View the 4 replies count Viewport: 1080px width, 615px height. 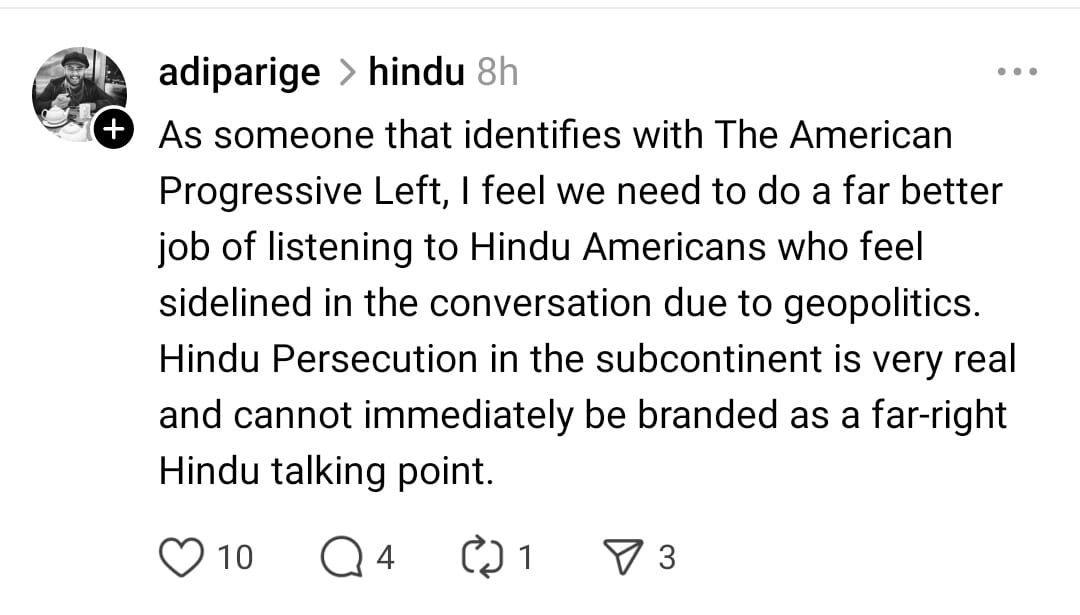tap(385, 558)
